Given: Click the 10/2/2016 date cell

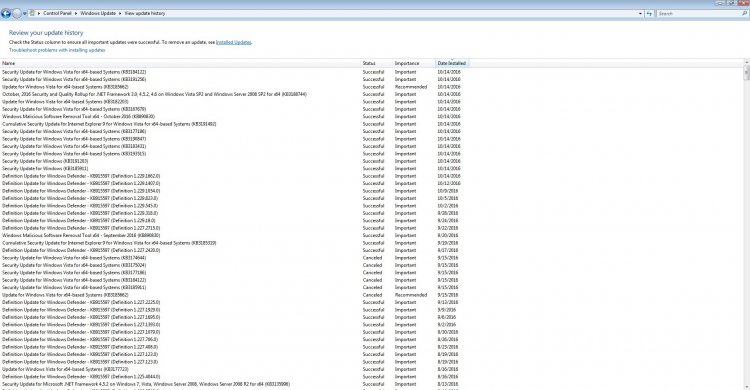Looking at the screenshot, I should 447,206.
